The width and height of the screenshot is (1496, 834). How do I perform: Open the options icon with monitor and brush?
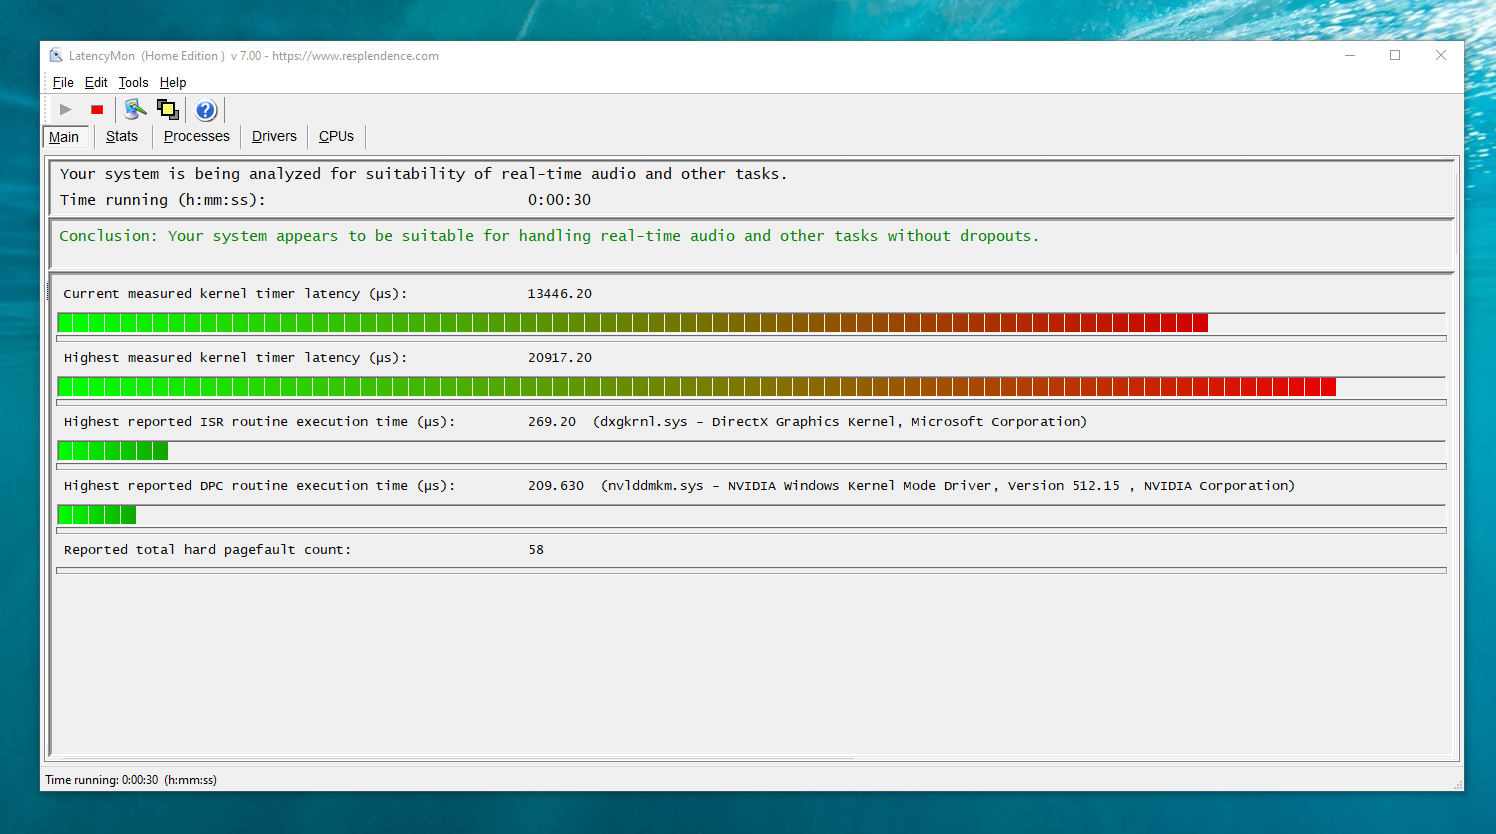point(135,110)
